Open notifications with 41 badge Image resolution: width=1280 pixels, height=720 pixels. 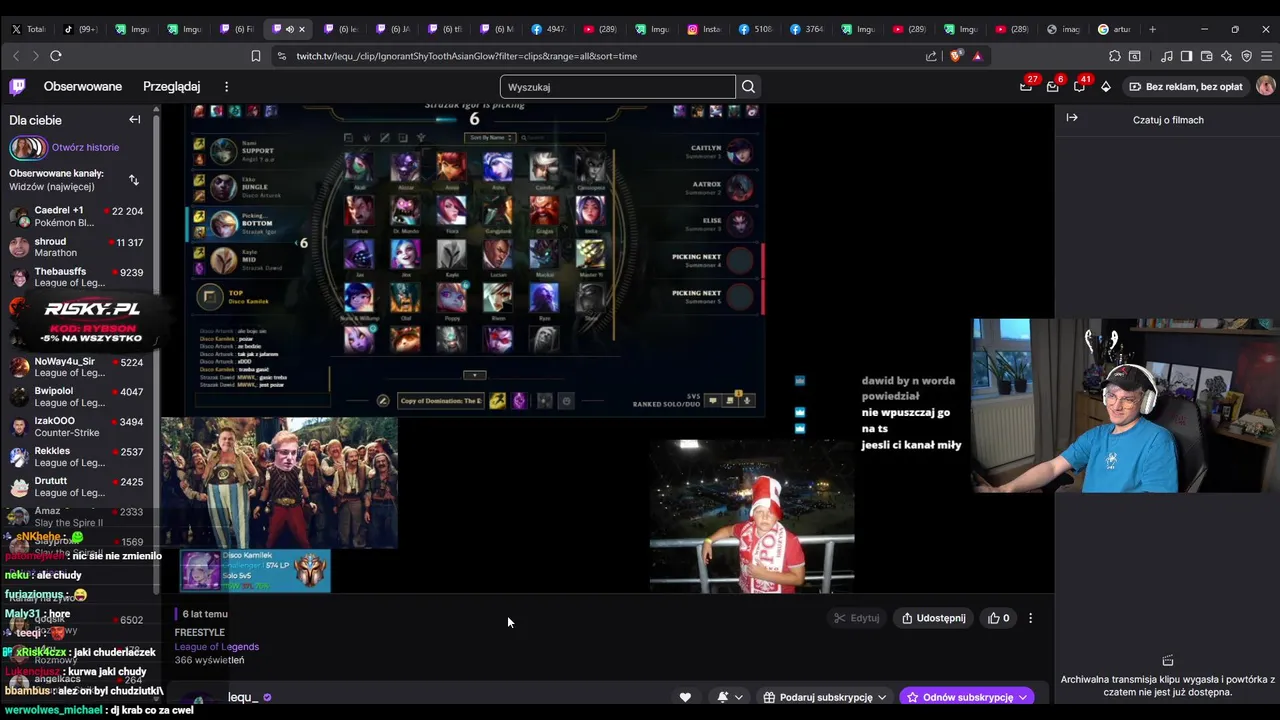tap(1079, 87)
